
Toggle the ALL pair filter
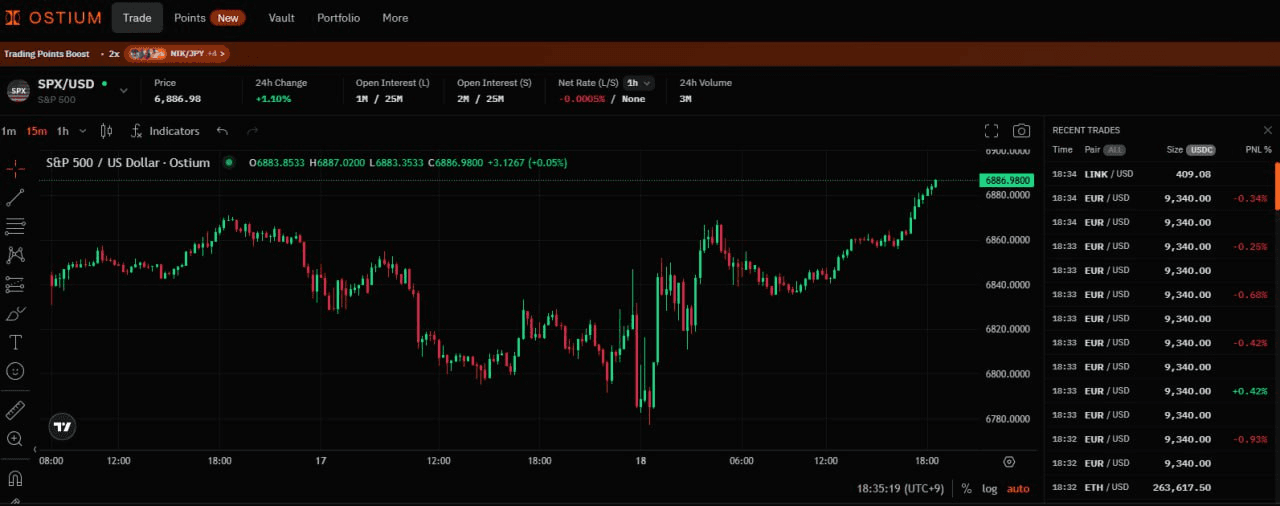coord(1115,150)
